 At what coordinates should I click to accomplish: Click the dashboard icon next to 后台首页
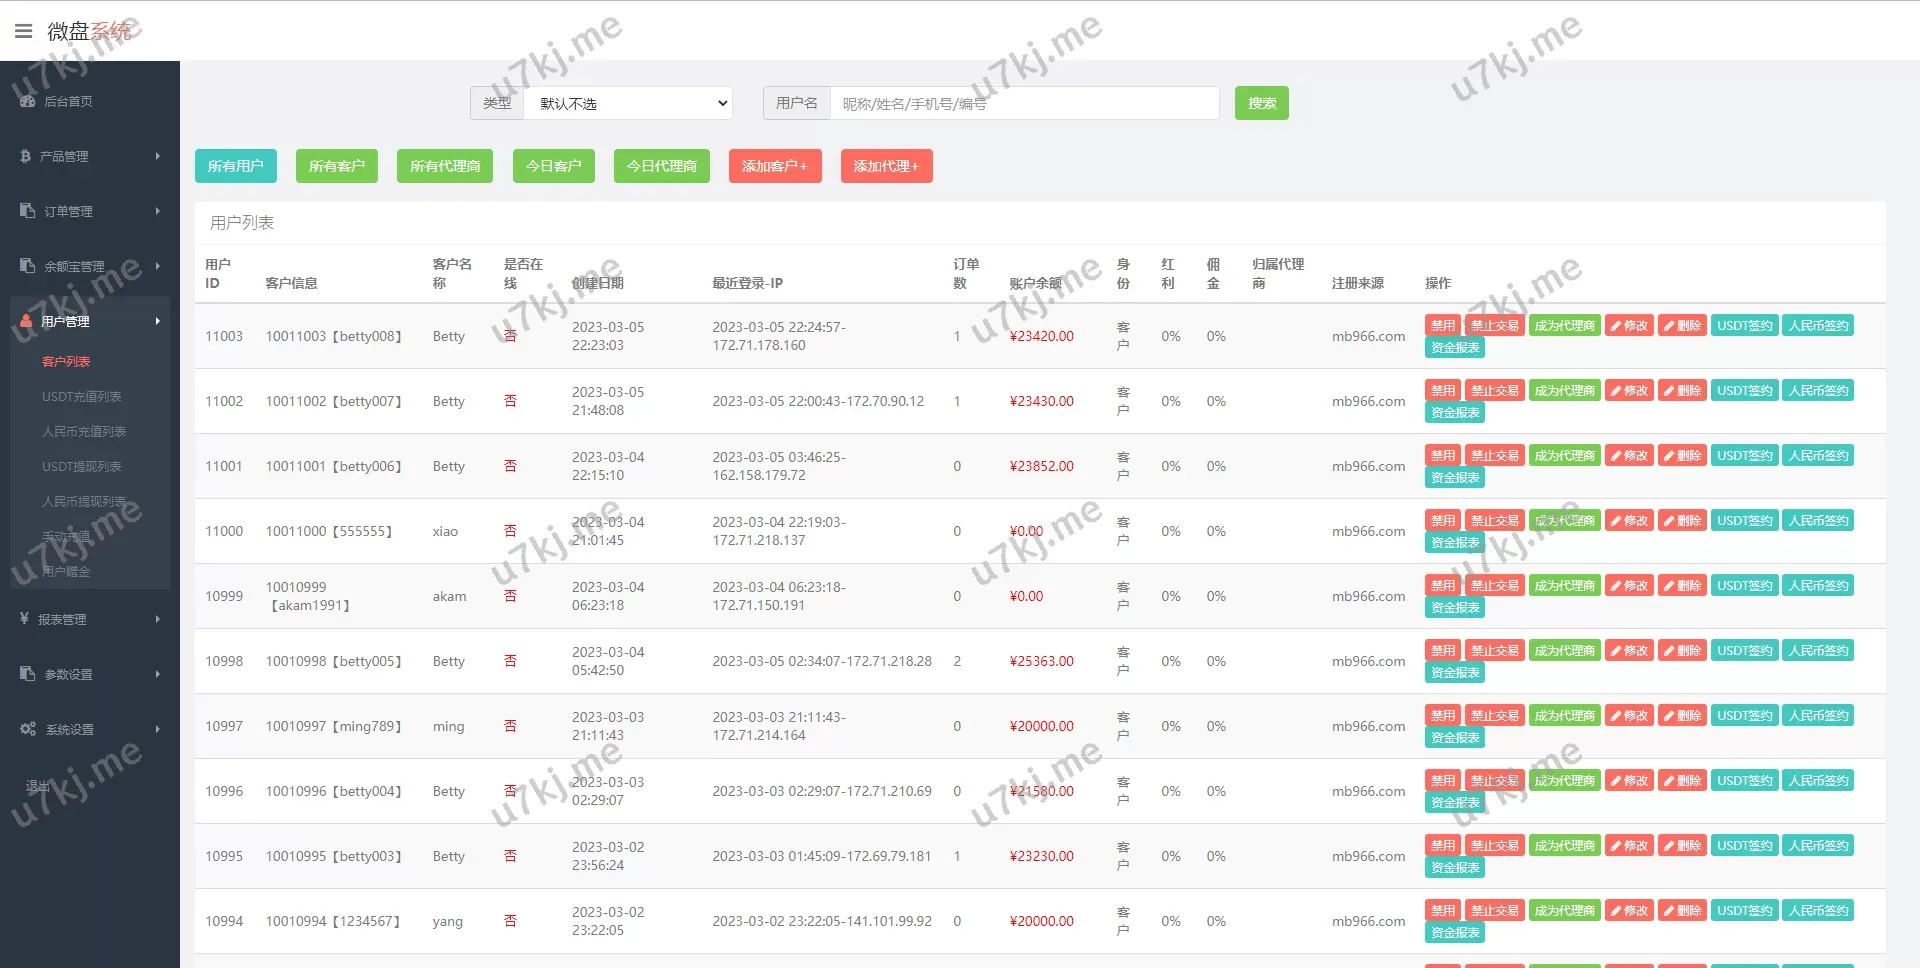pos(27,101)
